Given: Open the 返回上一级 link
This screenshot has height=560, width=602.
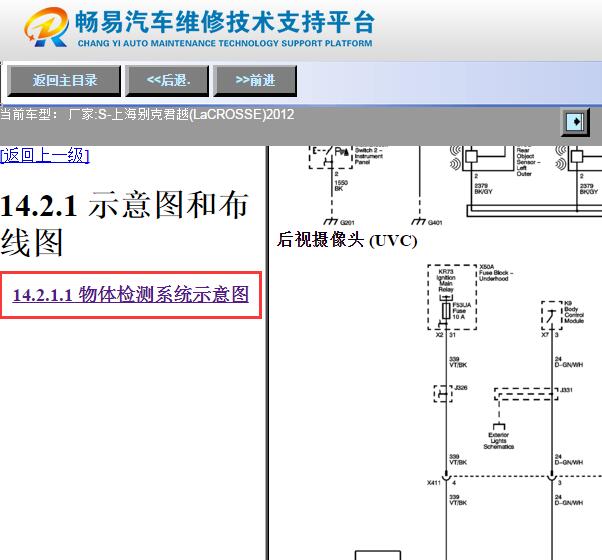Looking at the screenshot, I should point(45,155).
